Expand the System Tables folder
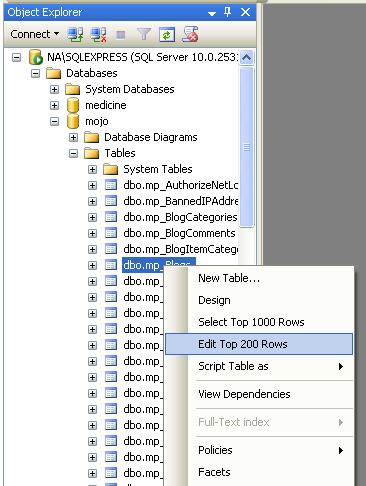This screenshot has width=366, height=486. click(92, 169)
